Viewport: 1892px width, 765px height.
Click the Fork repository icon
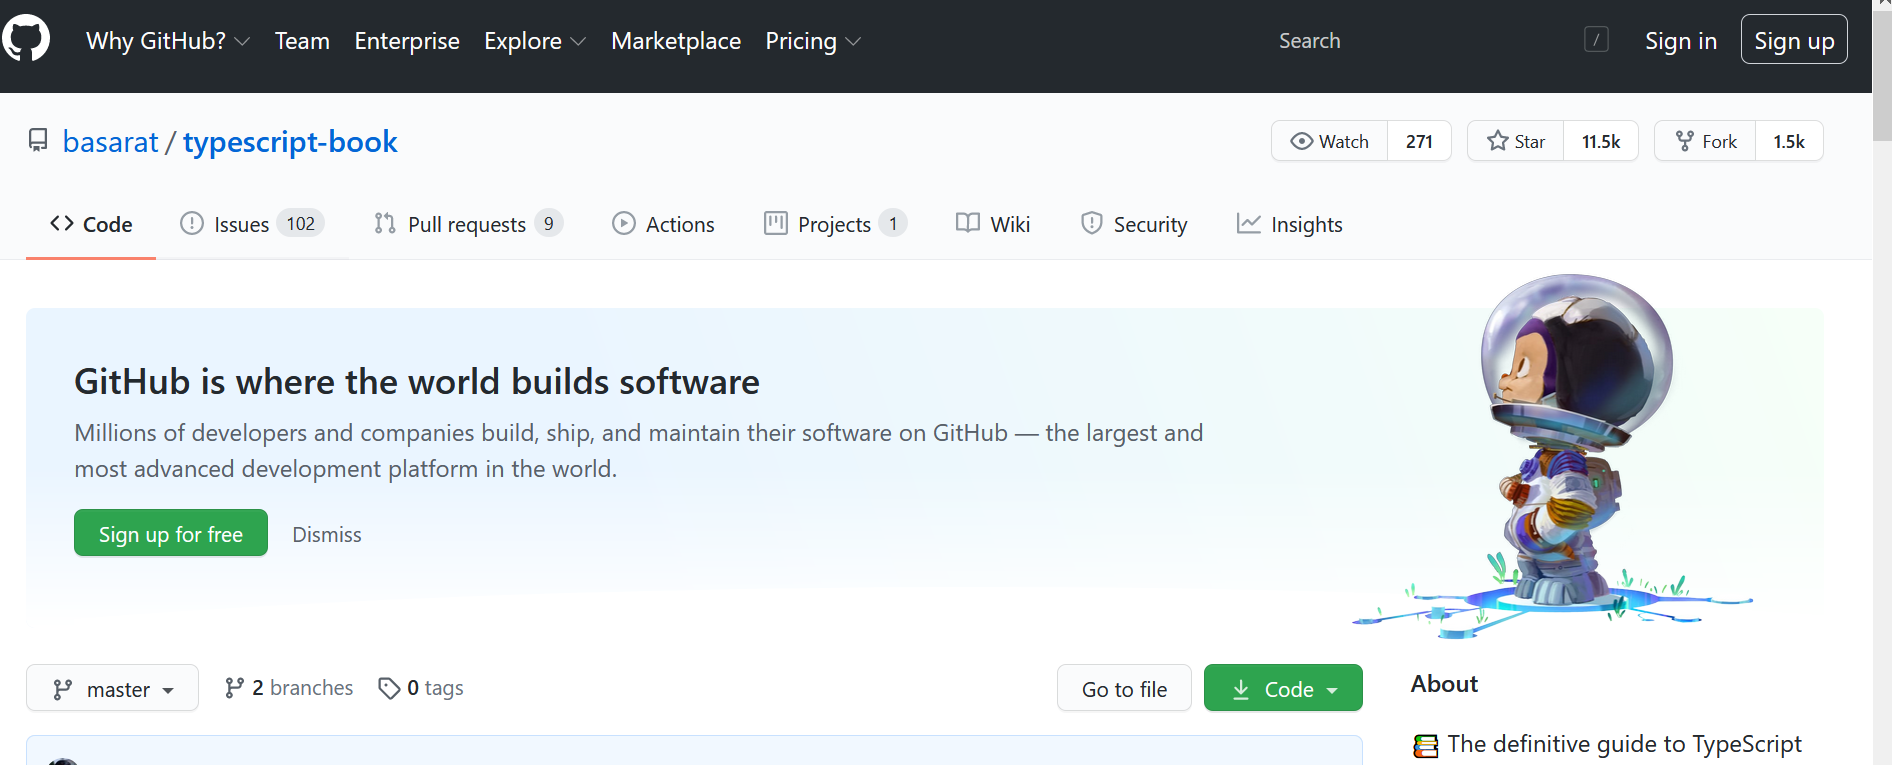tap(1685, 141)
